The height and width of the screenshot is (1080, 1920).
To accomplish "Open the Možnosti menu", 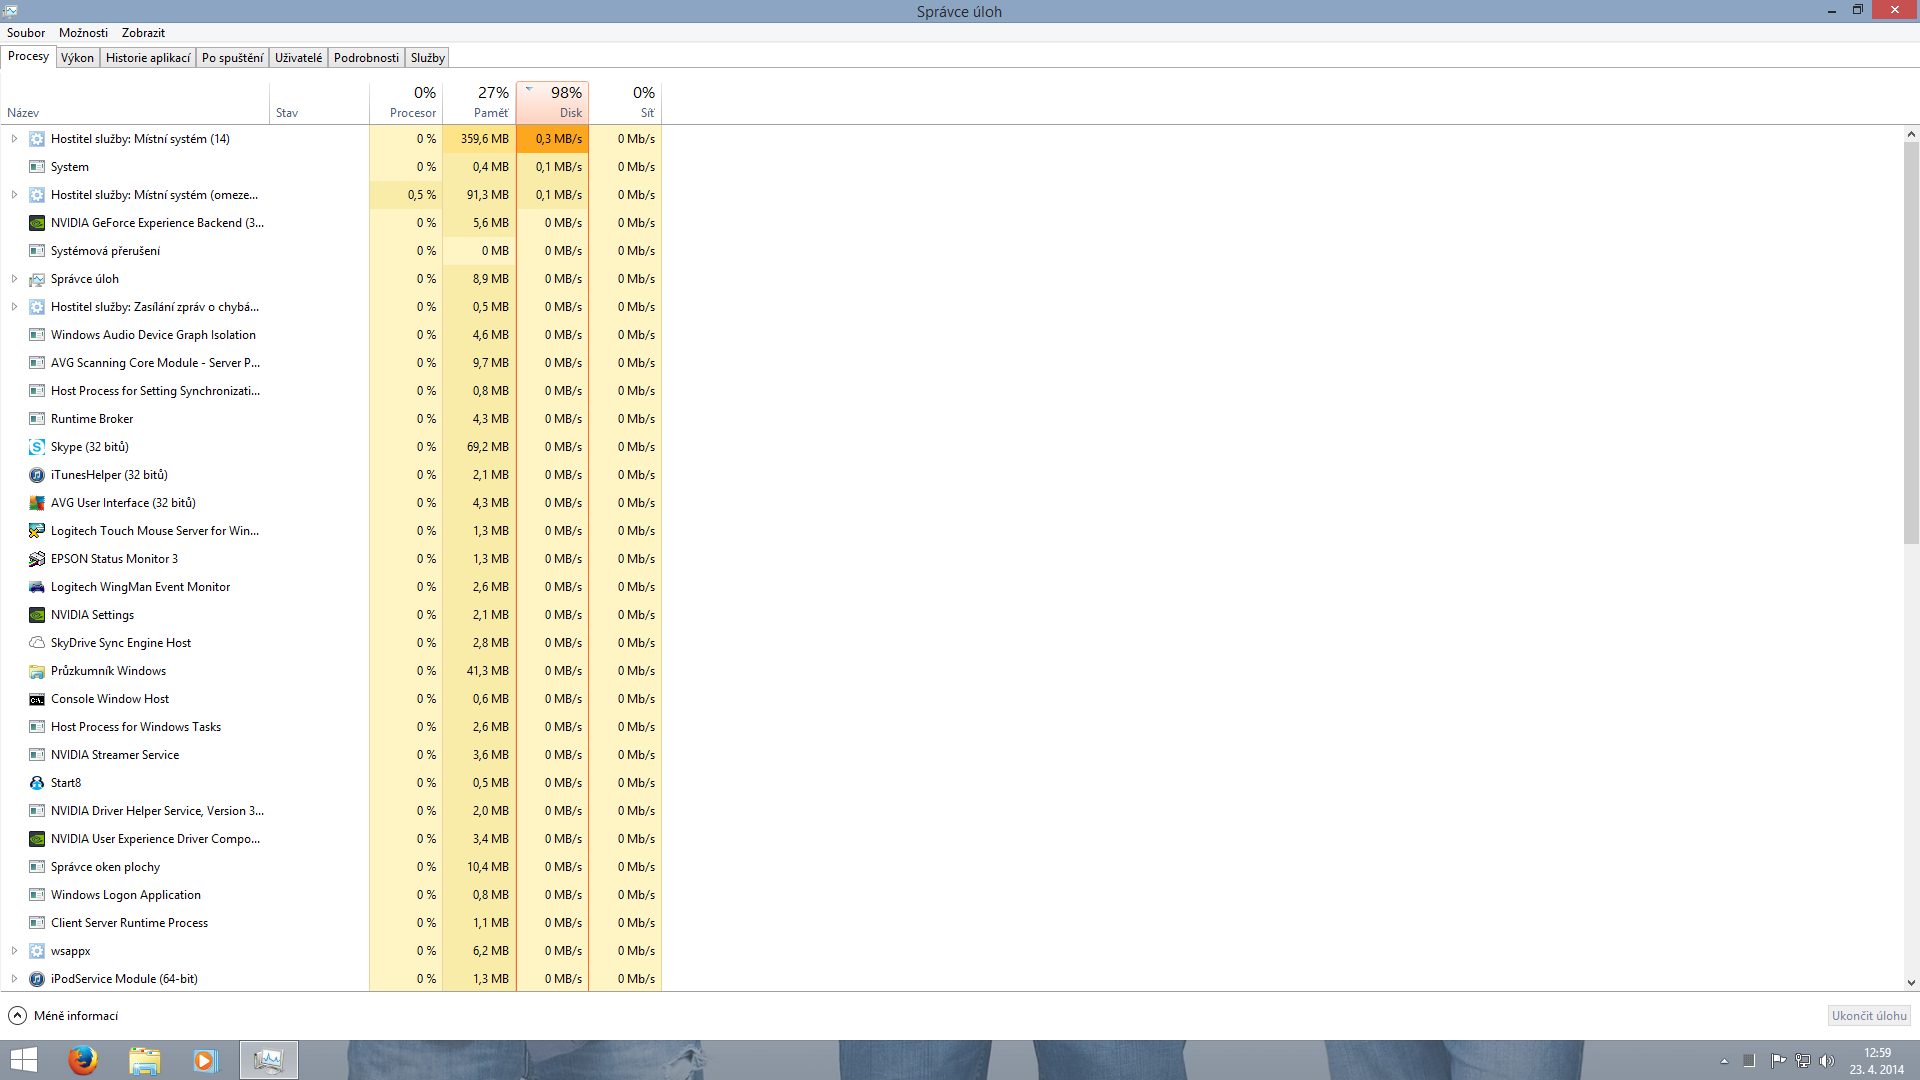I will coord(83,33).
